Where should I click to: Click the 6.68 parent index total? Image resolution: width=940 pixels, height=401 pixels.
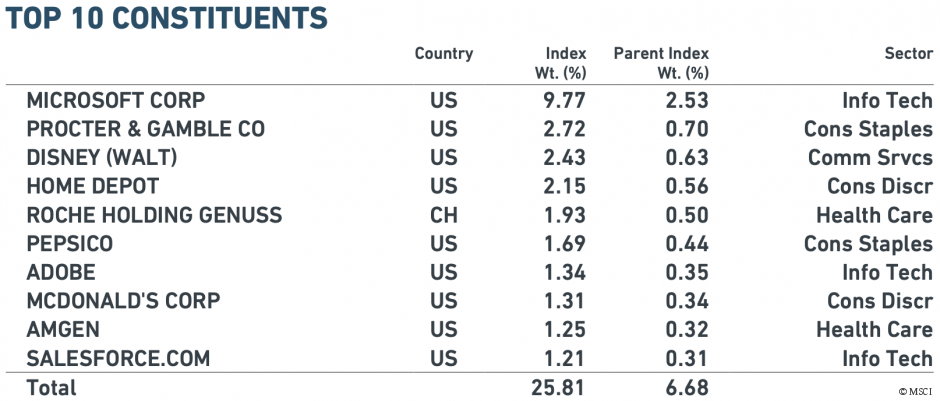point(686,387)
